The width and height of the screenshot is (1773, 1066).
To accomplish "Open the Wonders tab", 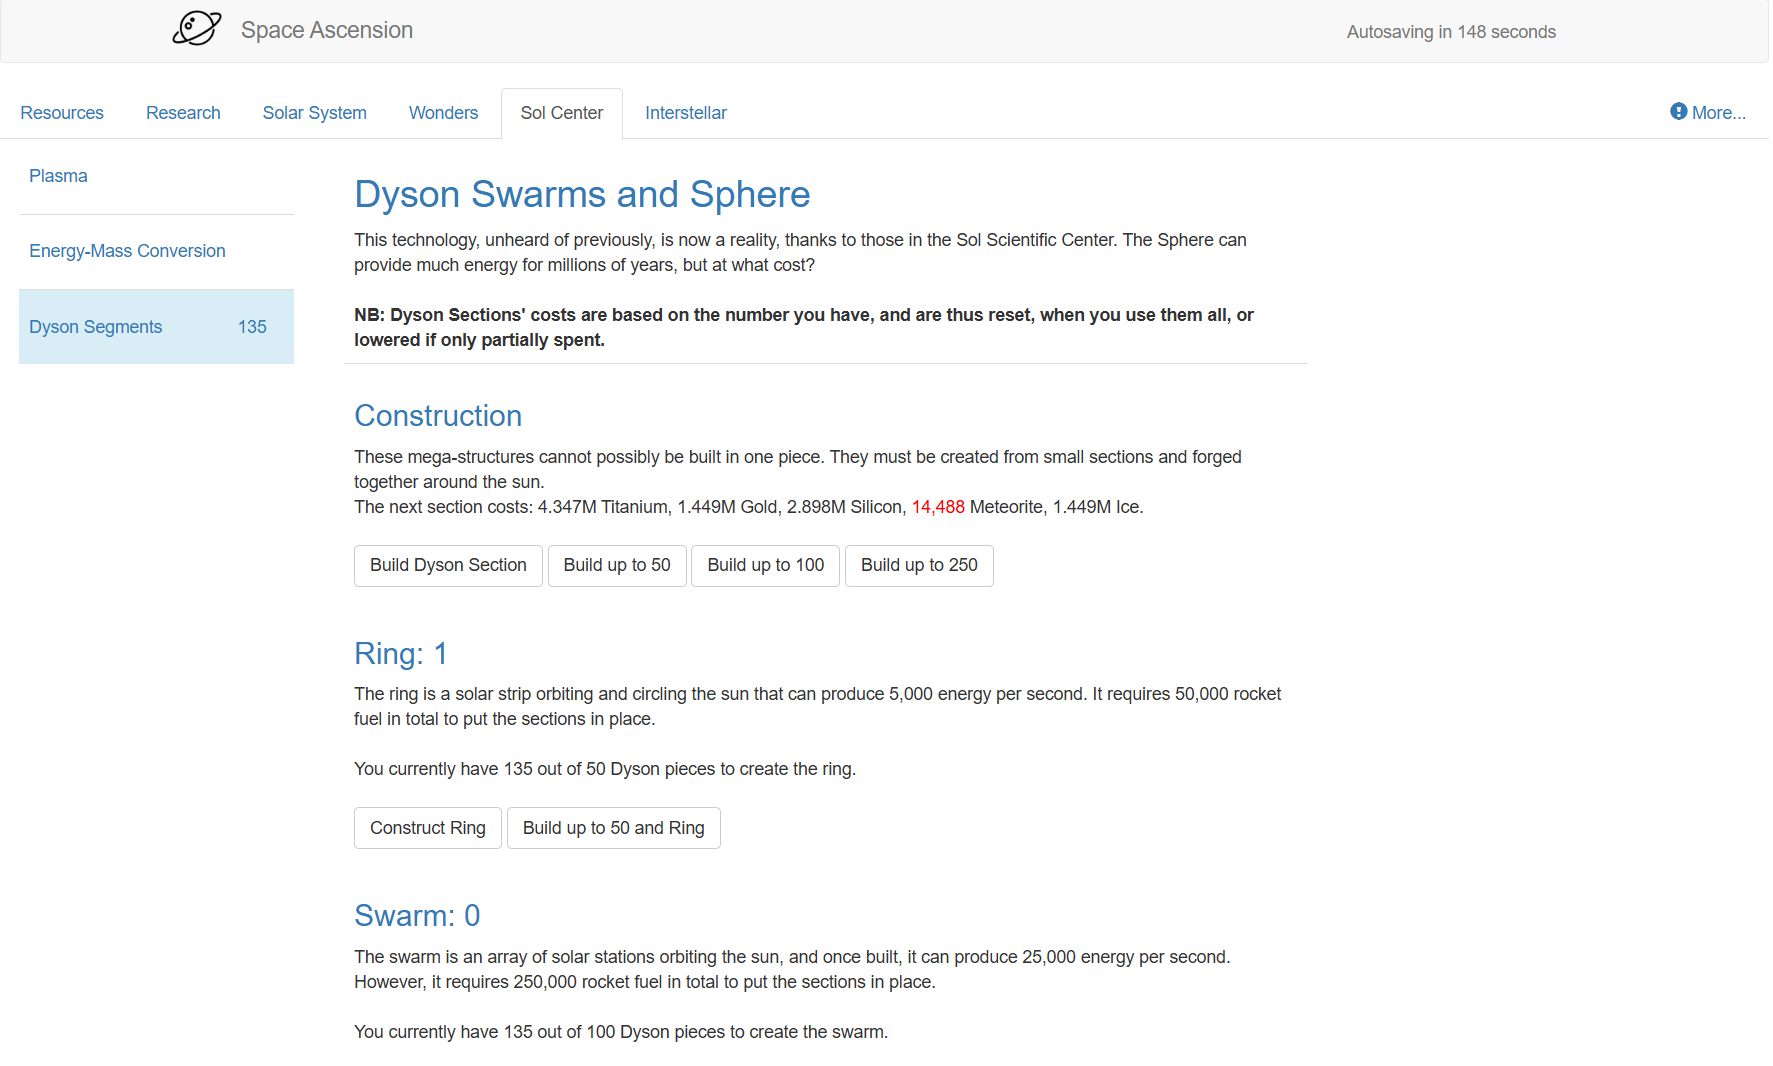I will [443, 113].
